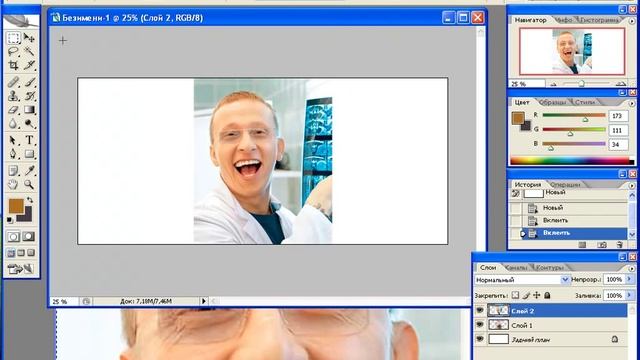Select the Blur tool
Viewport: 640px width, 360px height.
click(x=13, y=124)
